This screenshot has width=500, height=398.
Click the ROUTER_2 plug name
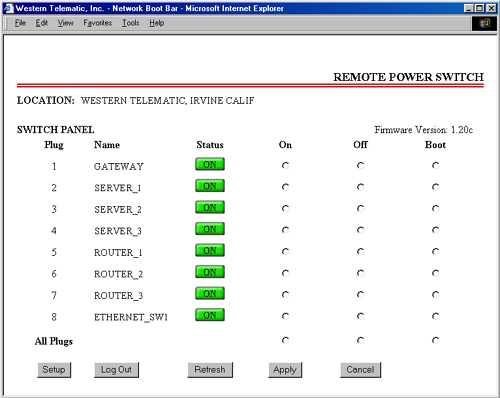pyautogui.click(x=118, y=274)
